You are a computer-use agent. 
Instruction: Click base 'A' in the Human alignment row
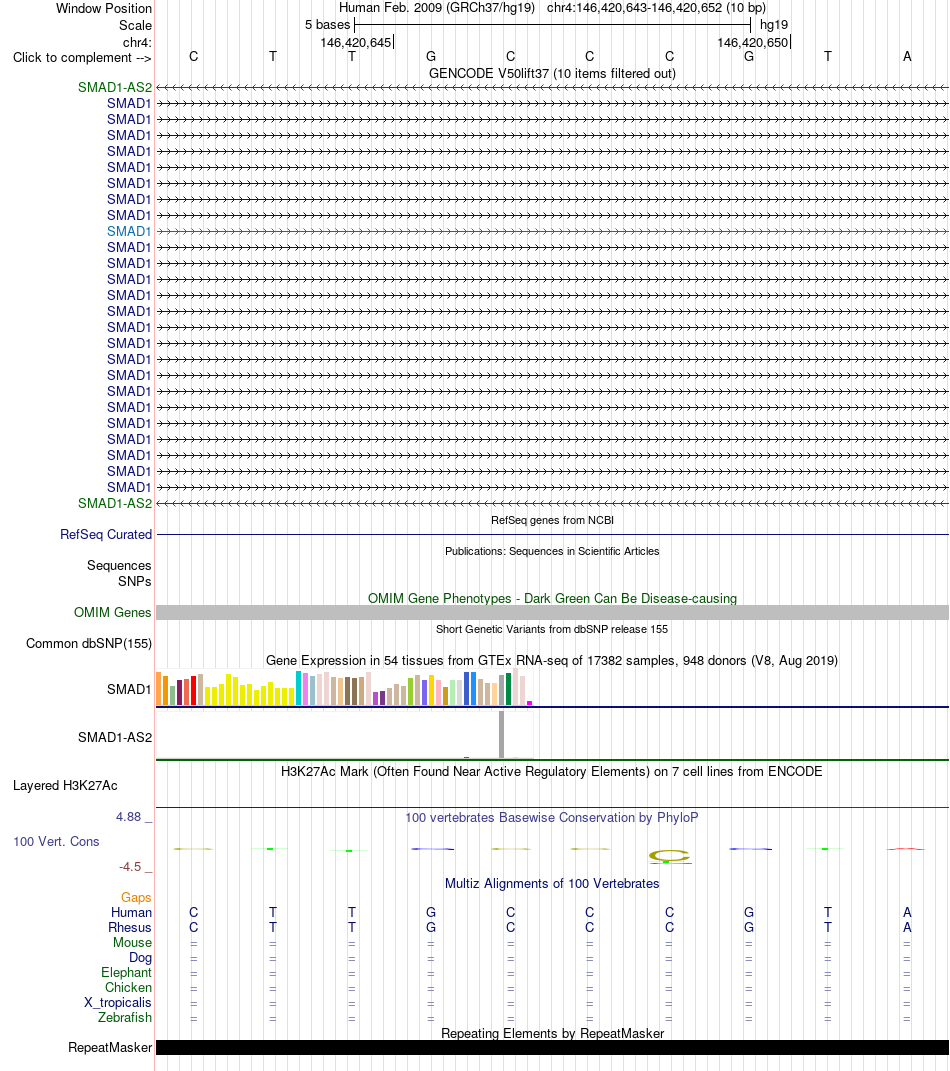click(x=907, y=913)
